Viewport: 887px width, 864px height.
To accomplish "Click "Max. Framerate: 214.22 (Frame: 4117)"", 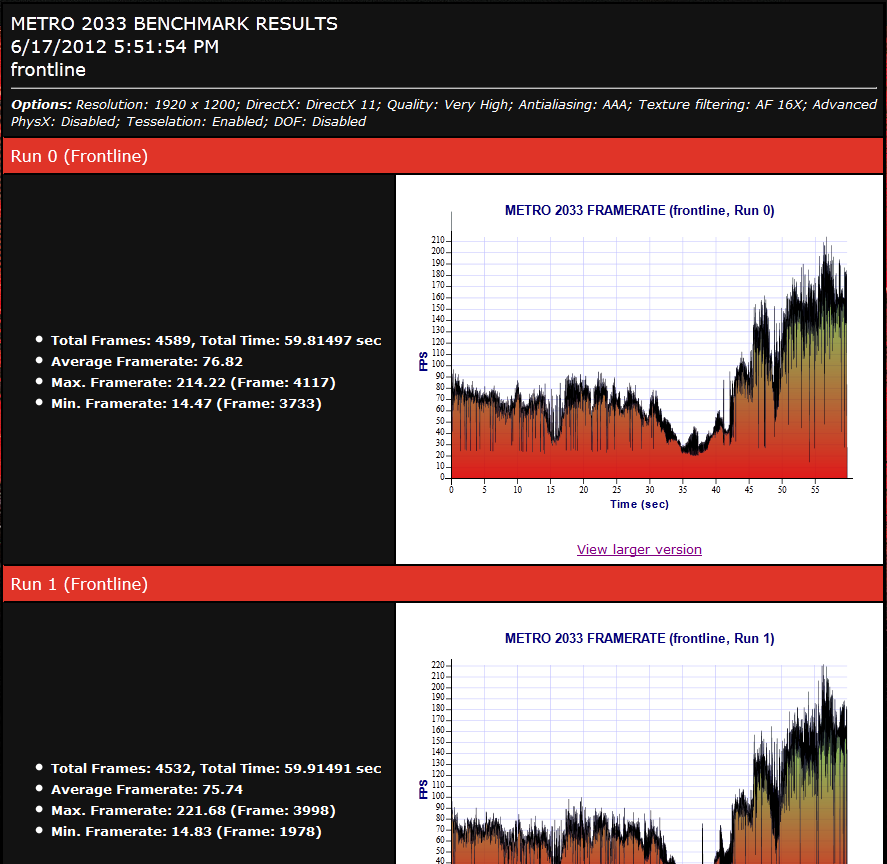I will [193, 382].
